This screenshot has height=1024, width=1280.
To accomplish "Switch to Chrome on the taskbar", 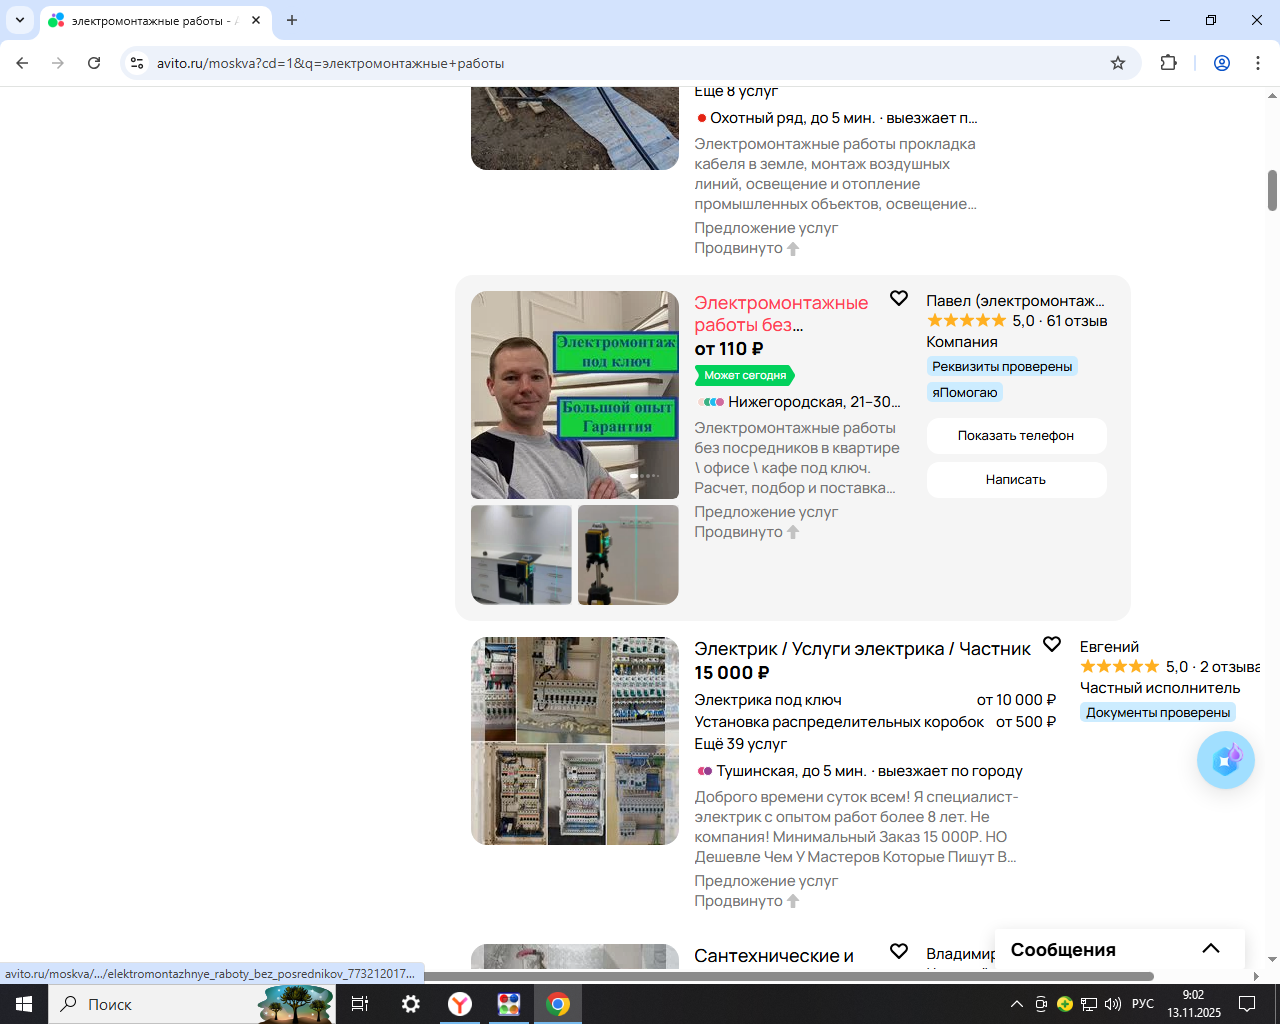I will (x=558, y=1004).
